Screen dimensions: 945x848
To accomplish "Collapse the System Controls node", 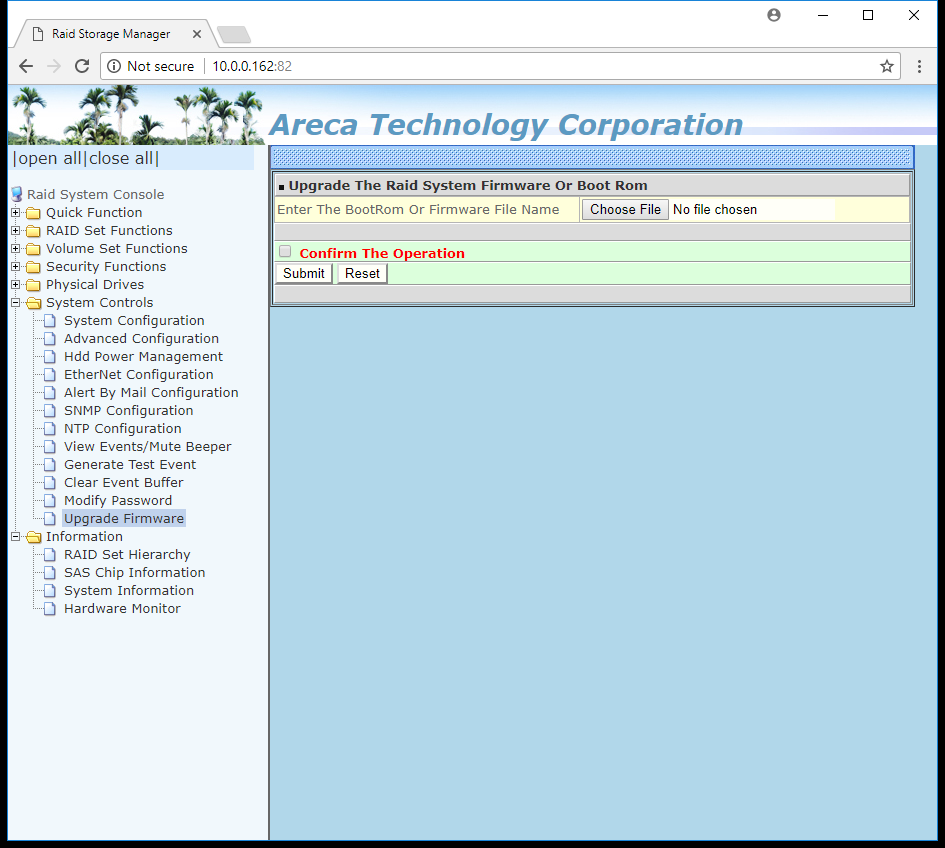I will 16,303.
